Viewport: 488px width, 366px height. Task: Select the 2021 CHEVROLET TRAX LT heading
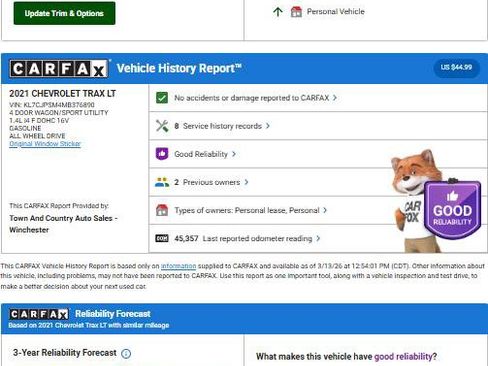point(62,94)
